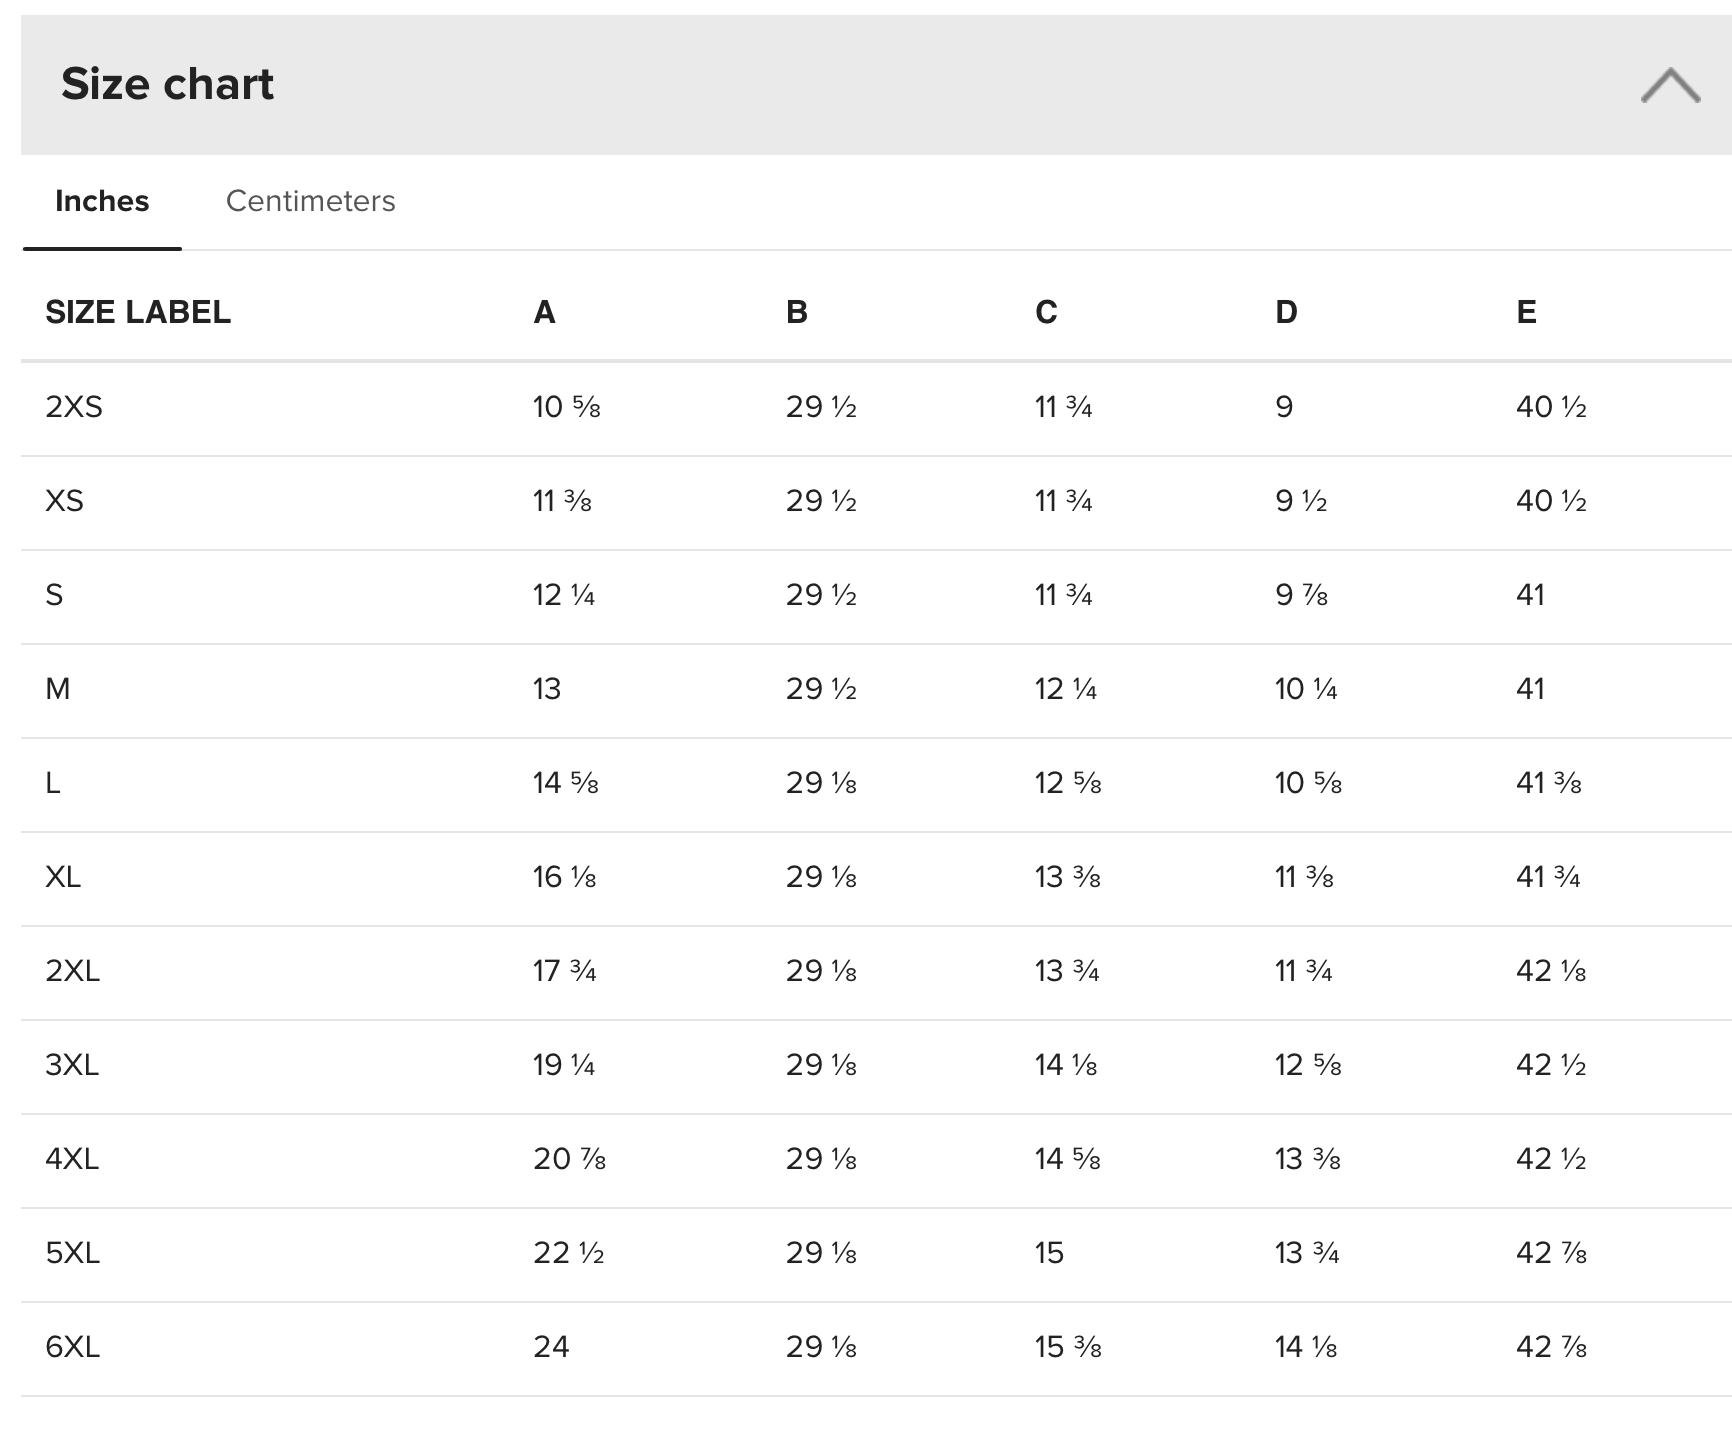Viewport: 1732px width, 1436px height.
Task: Click column header D
Action: (x=1286, y=312)
